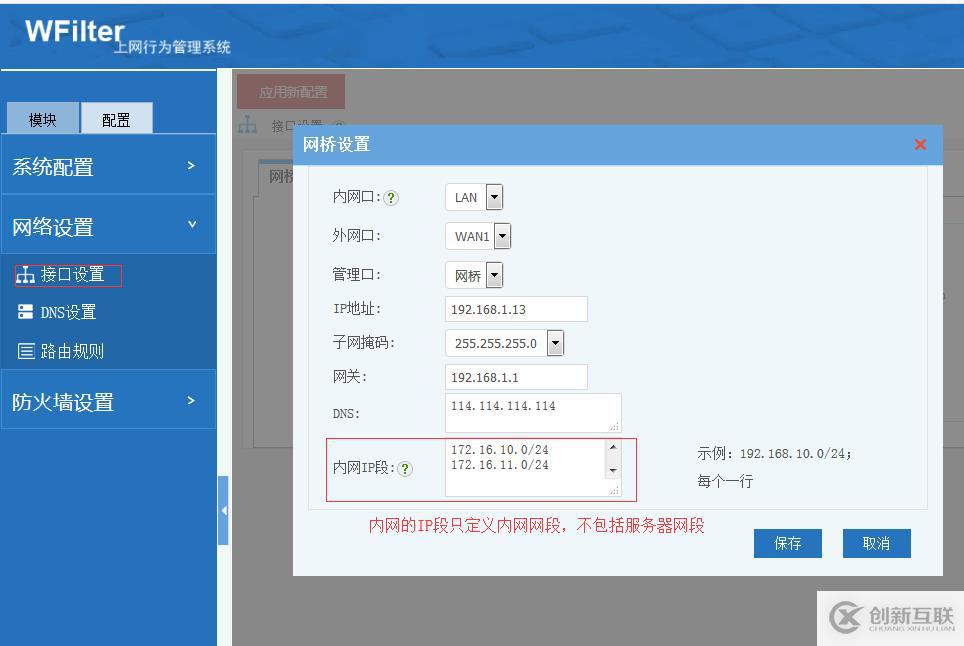This screenshot has height=646, width=964.
Task: Click the 取消 button
Action: pos(876,543)
